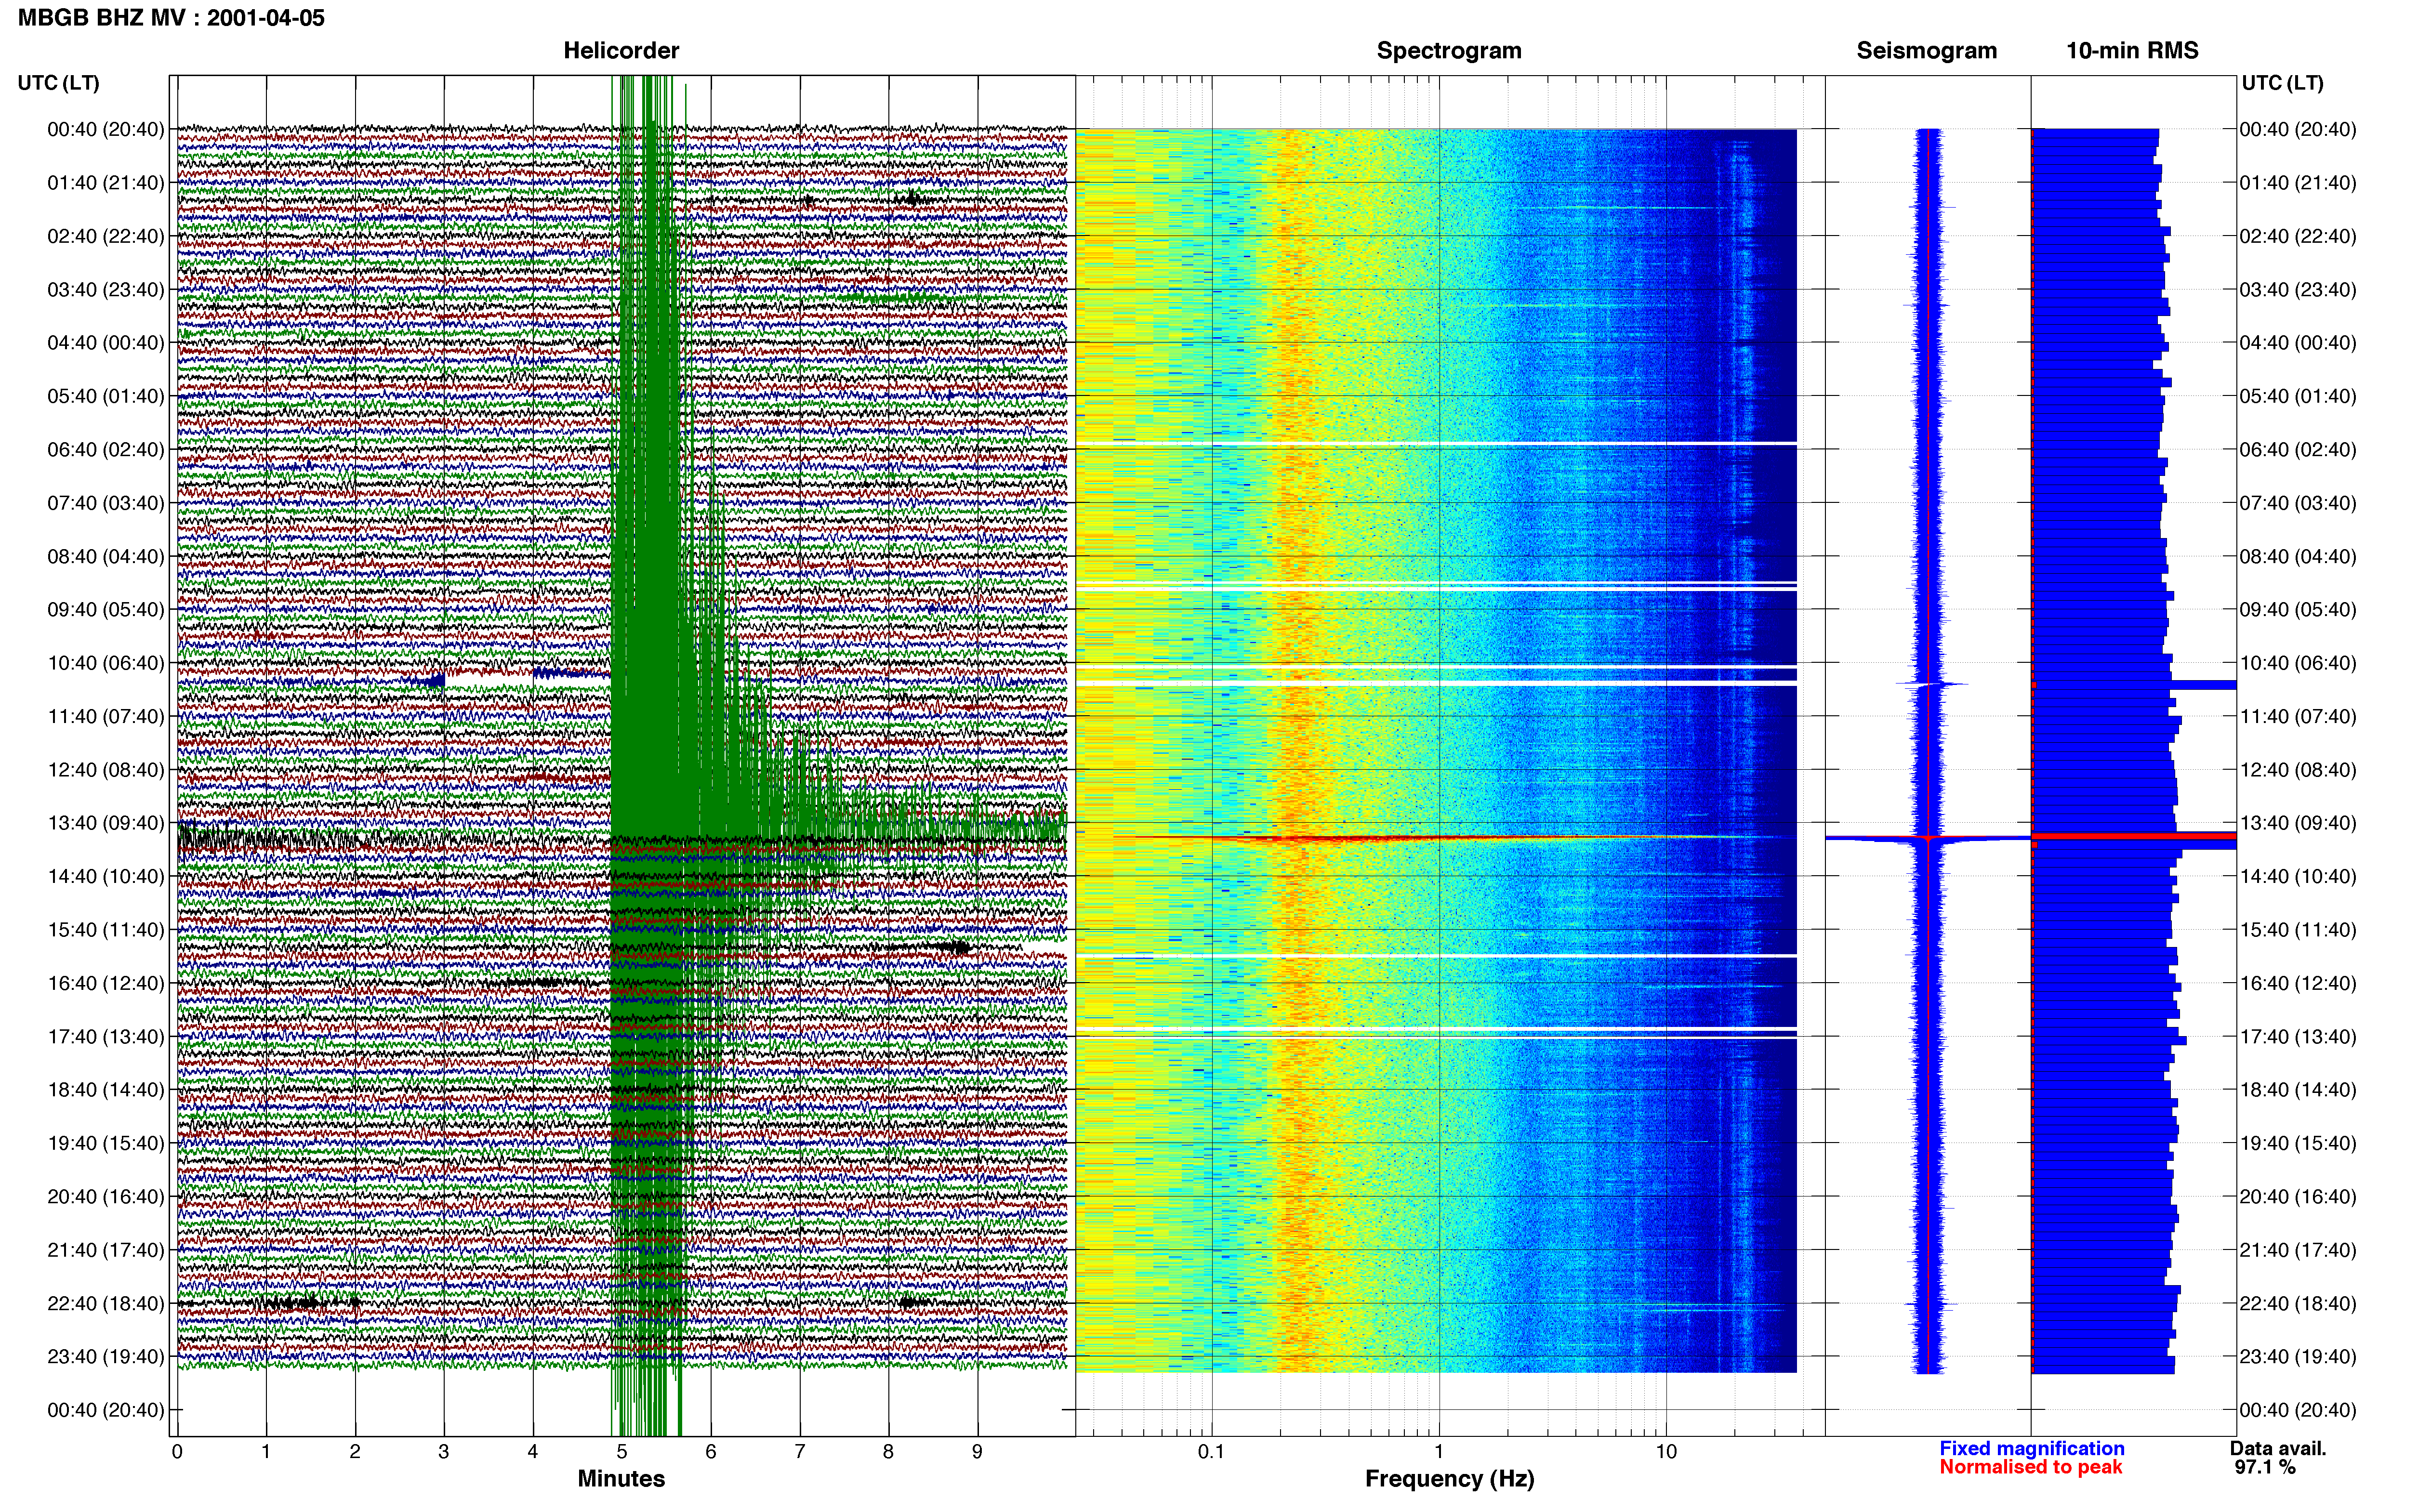Click left time label 21:40 (17:40)
Viewport: 2418px width, 1512px height.
click(x=106, y=1250)
